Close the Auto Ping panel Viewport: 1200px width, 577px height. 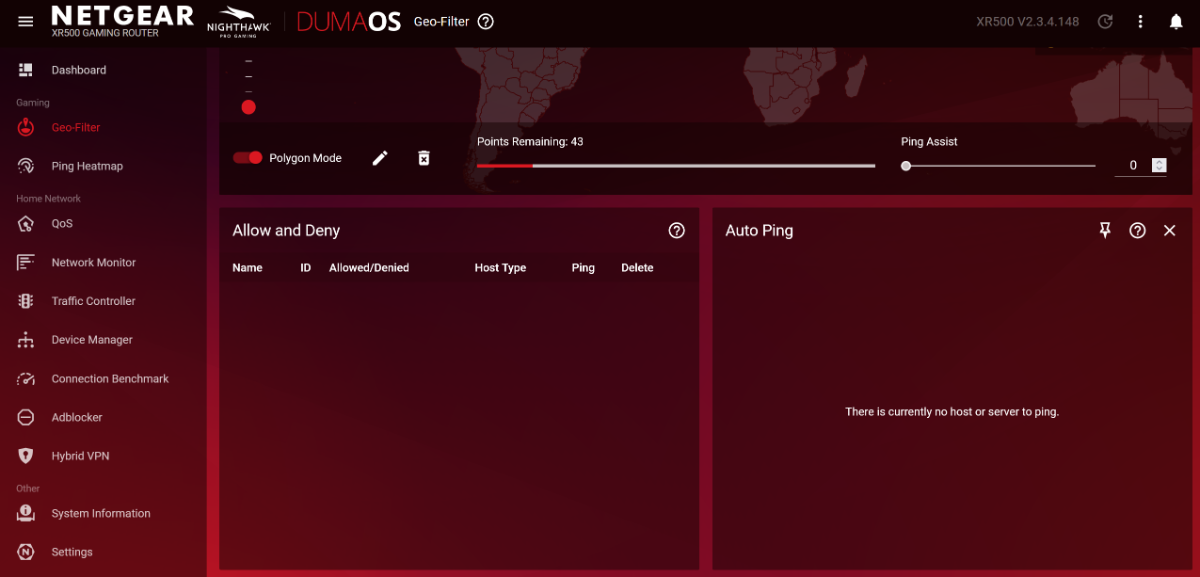1169,230
